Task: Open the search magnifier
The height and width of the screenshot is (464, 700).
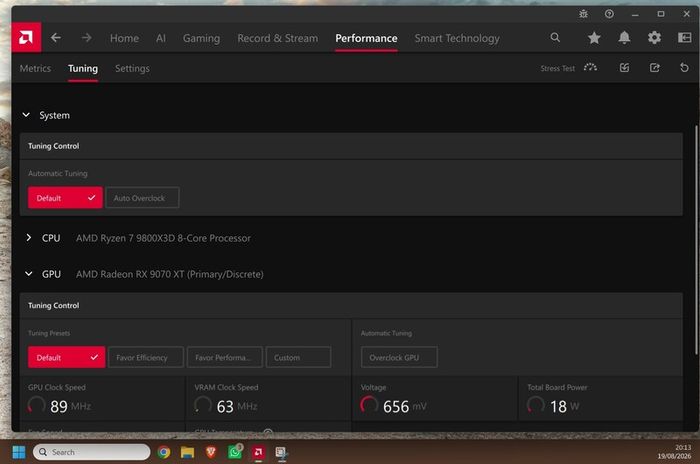Action: (x=555, y=38)
